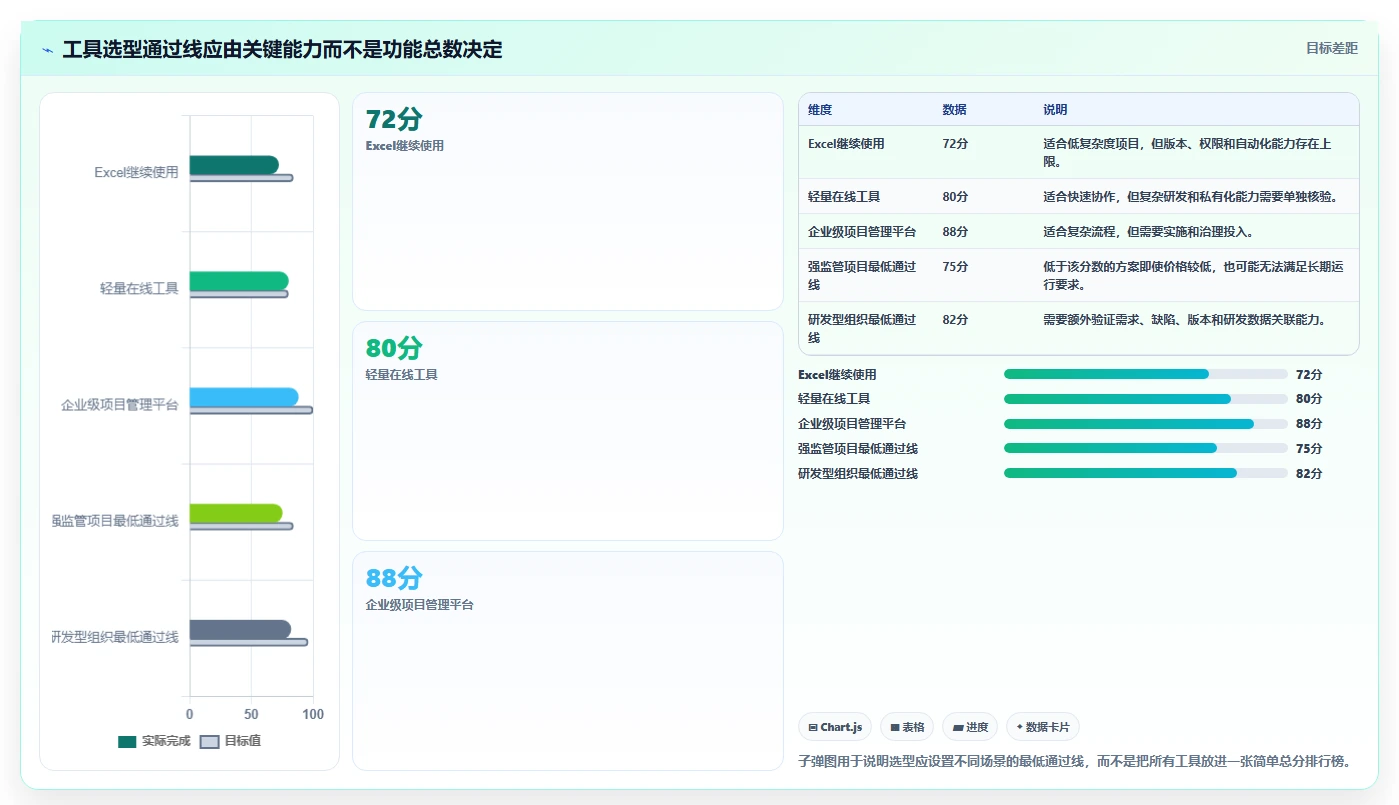Click the dark green Excel继续使用 chart bar
The height and width of the screenshot is (805, 1399).
pos(234,165)
